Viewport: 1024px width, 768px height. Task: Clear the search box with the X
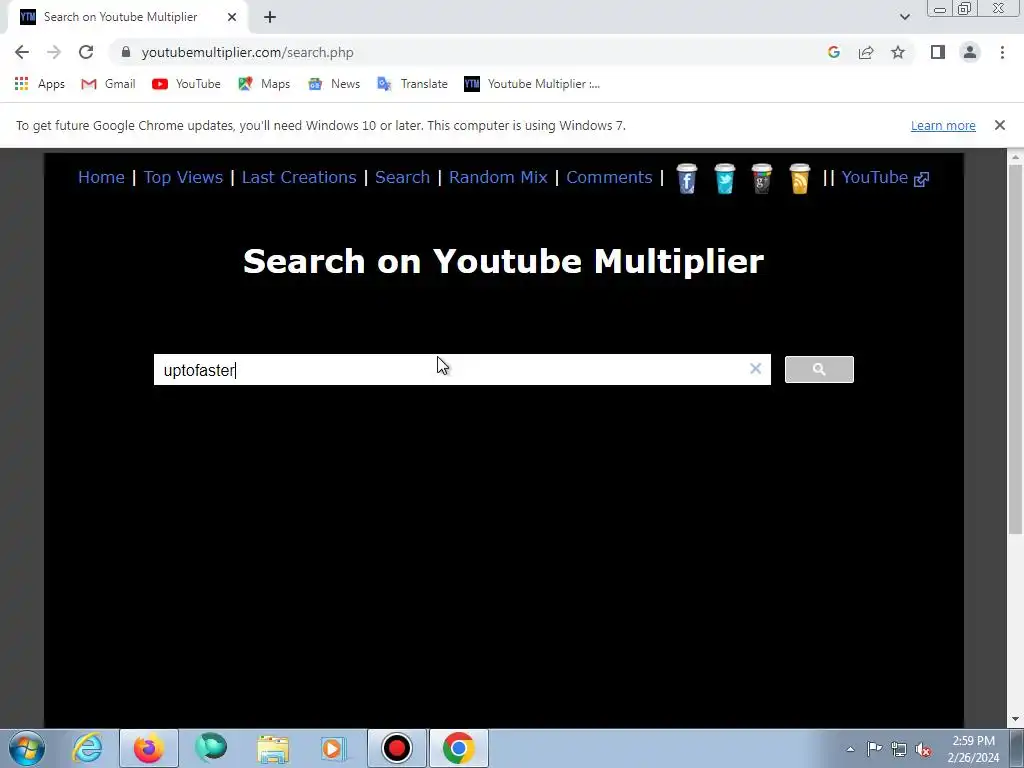click(756, 369)
